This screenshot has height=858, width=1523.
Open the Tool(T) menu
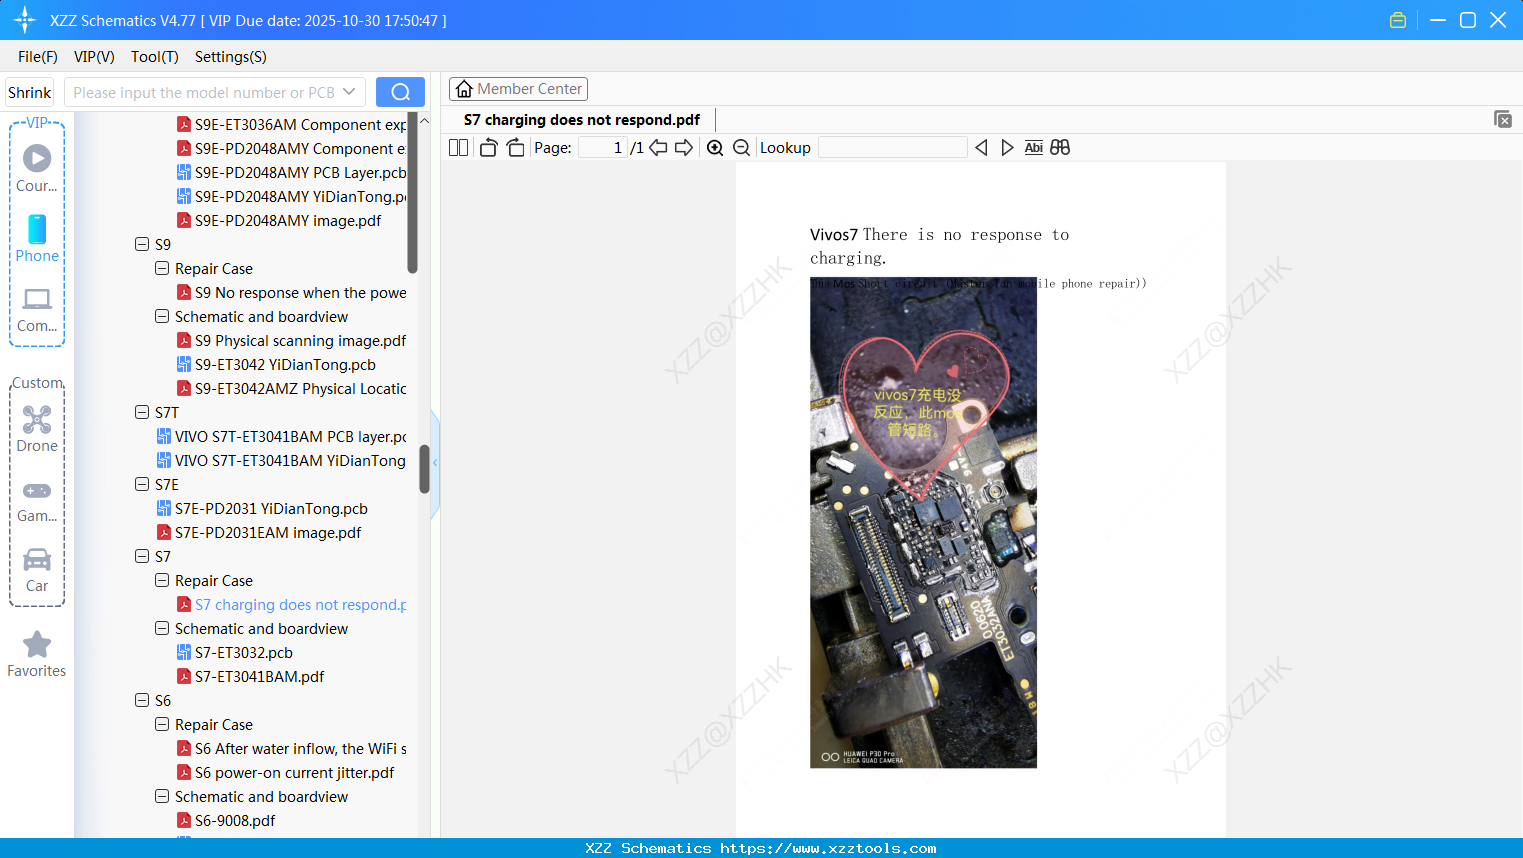155,57
